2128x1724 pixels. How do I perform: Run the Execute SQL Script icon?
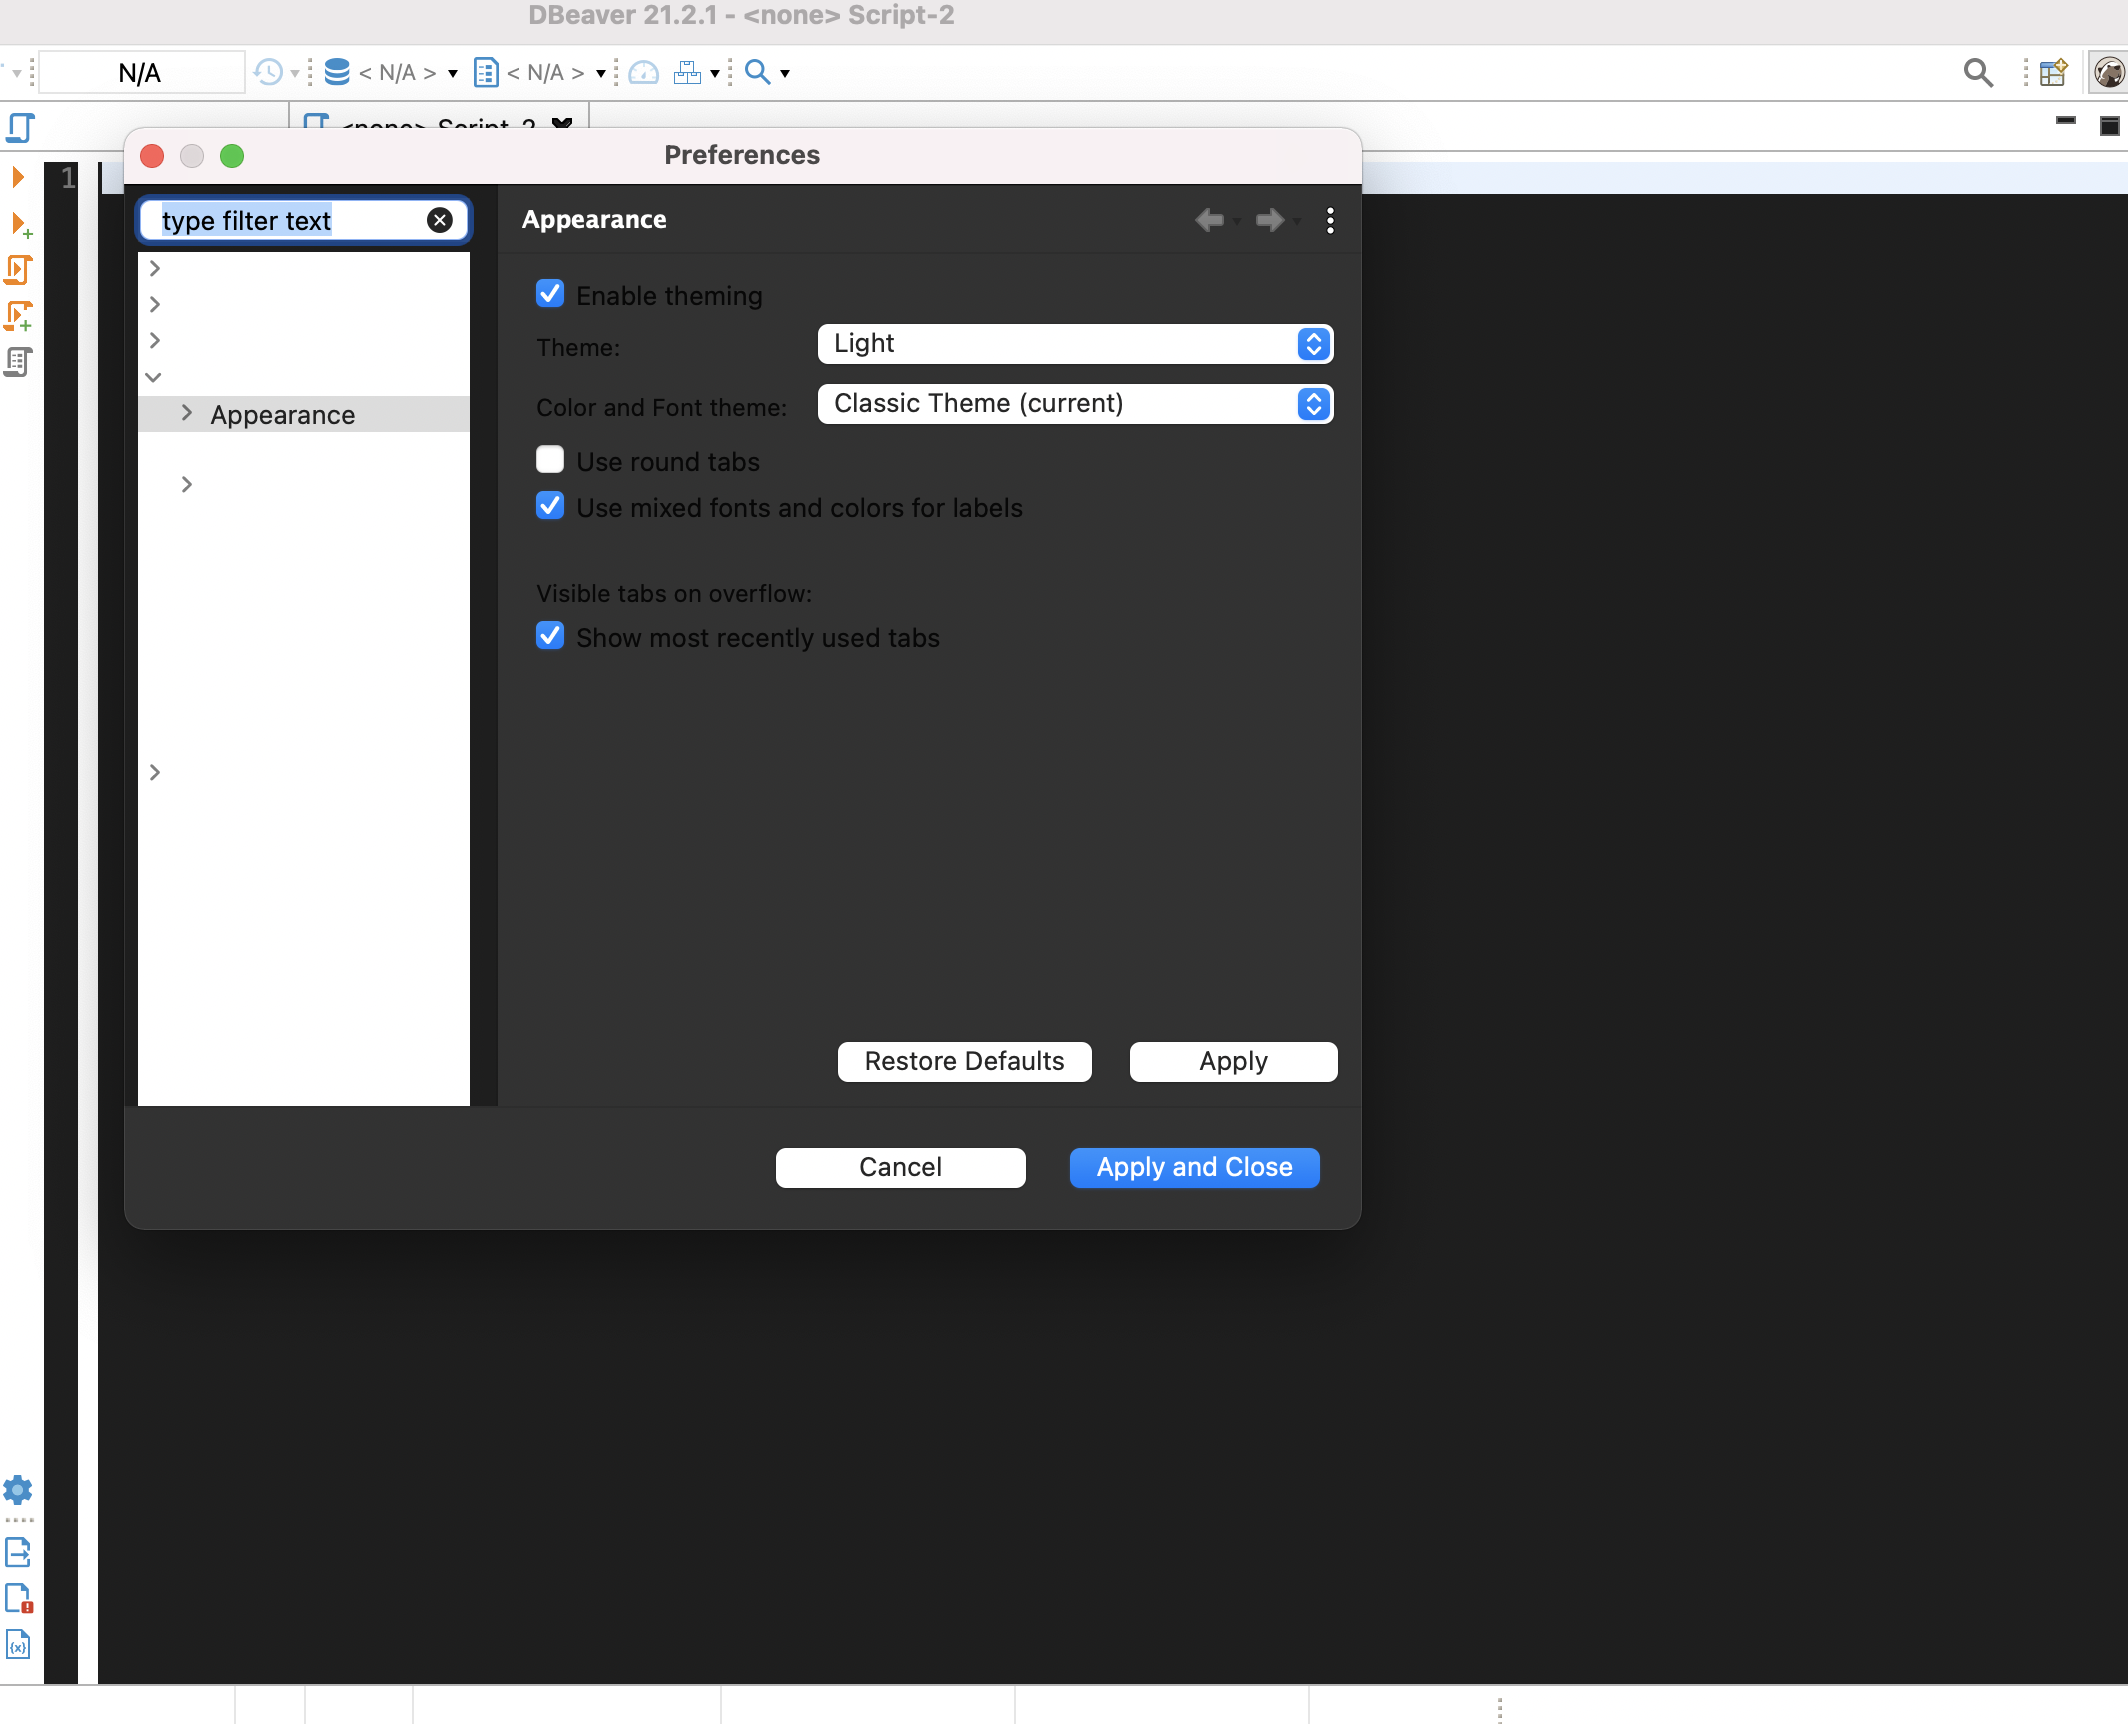tap(18, 270)
